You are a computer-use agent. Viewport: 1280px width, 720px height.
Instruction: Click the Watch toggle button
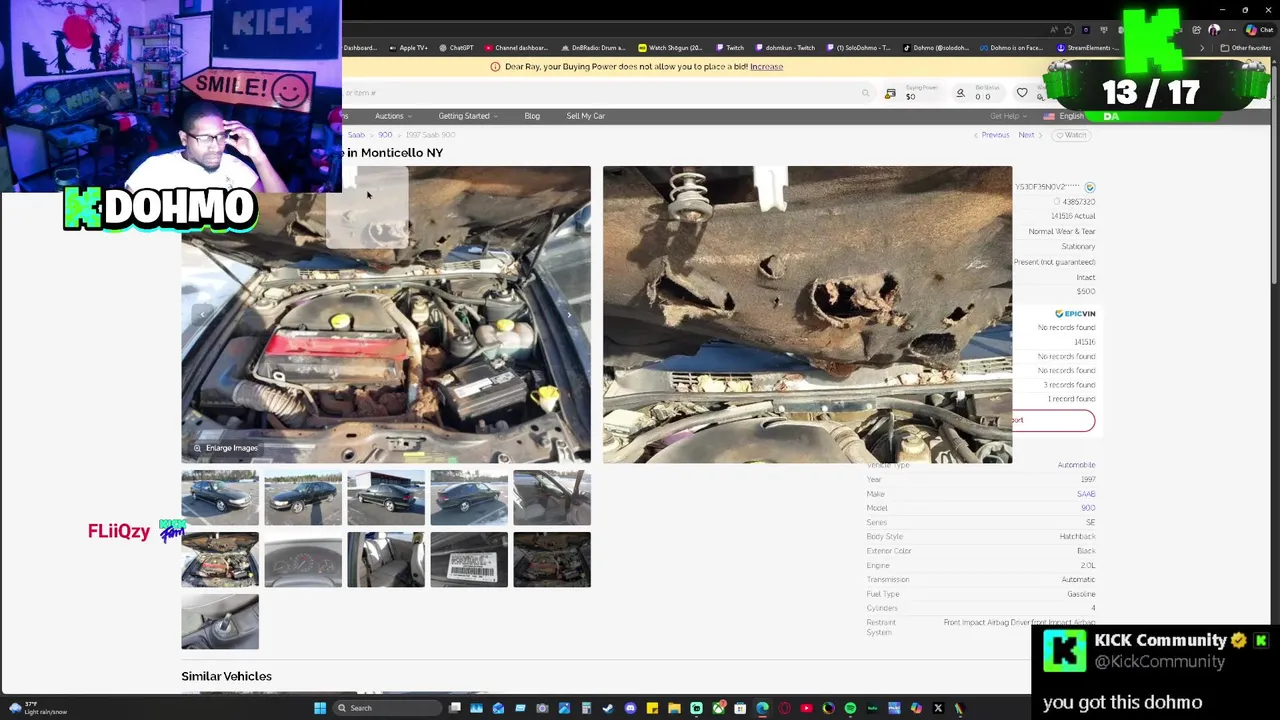(1071, 135)
